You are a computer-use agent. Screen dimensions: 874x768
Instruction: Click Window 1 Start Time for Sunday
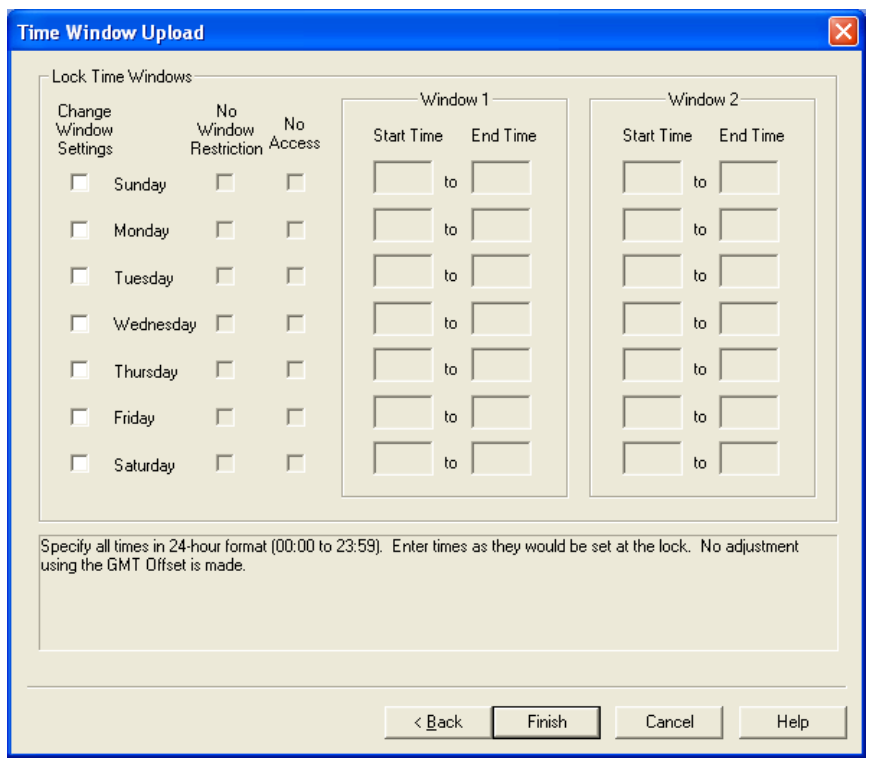[x=403, y=180]
